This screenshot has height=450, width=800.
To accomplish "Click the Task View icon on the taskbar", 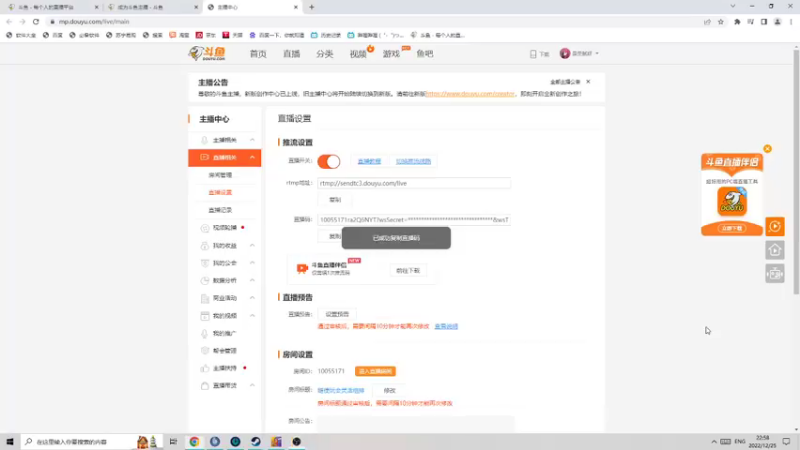I will tap(173, 442).
